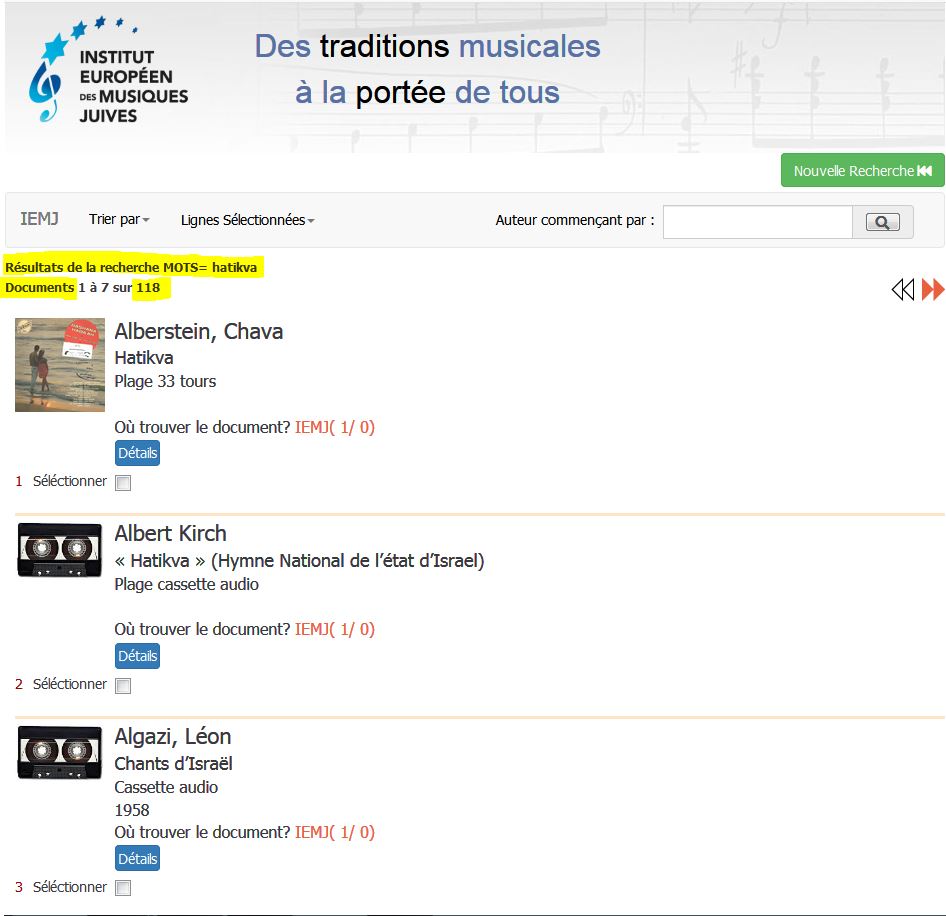Open Détails for Alberstein, Chava

pyautogui.click(x=137, y=453)
